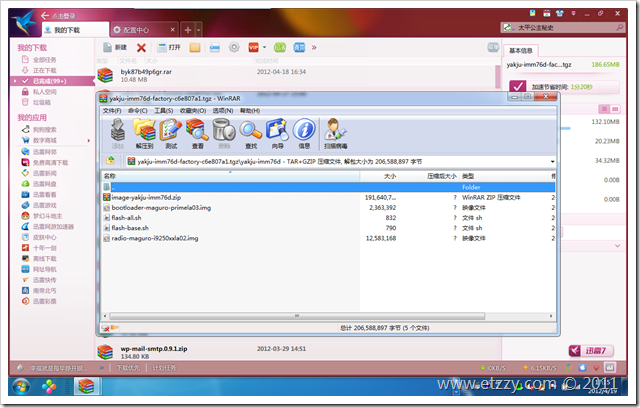Expand the 数字商城 submenu arrow
The width and height of the screenshot is (640, 408).
tap(89, 140)
